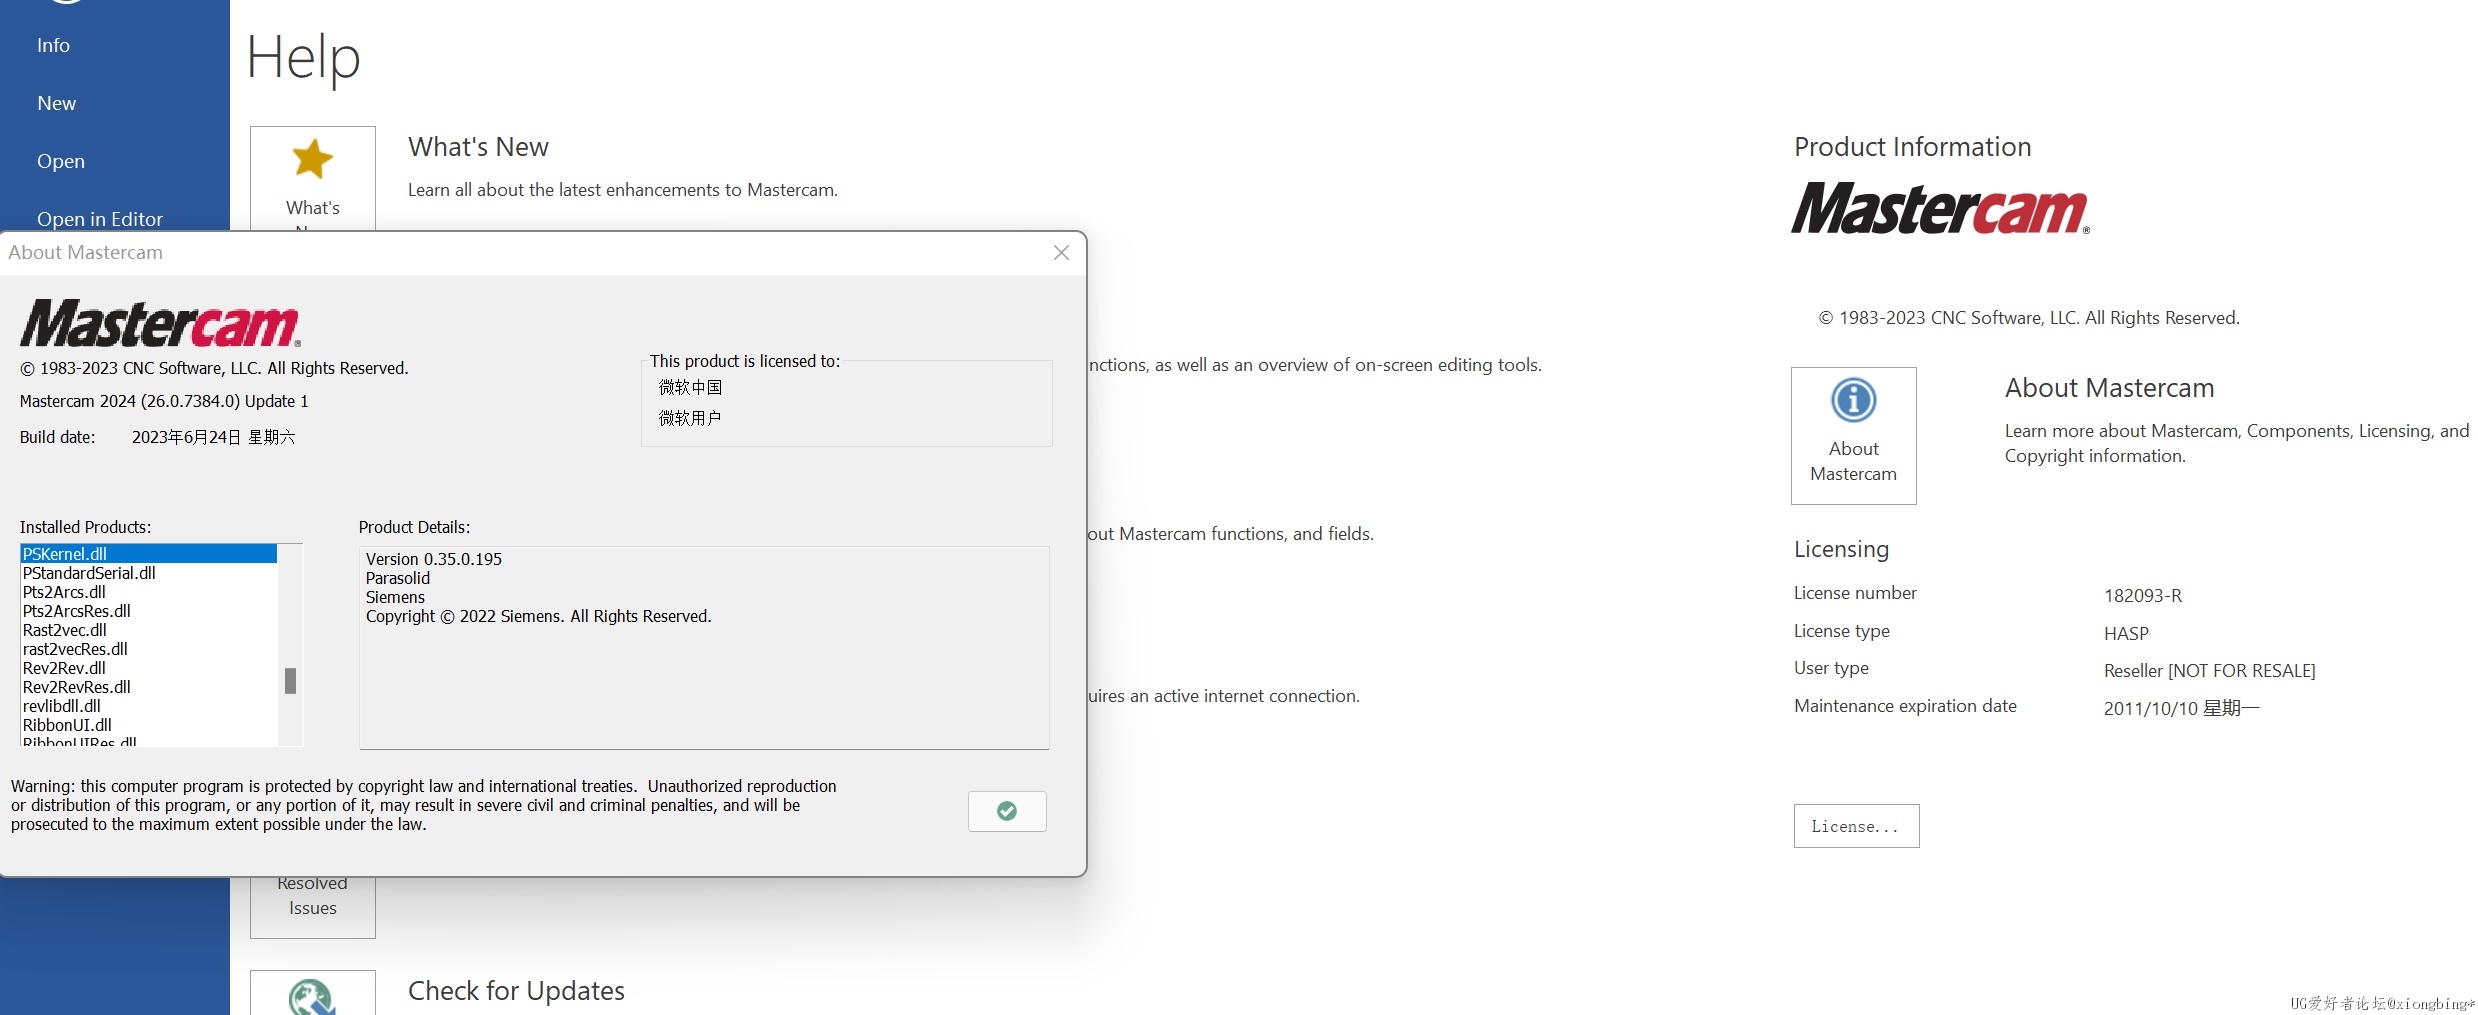The height and width of the screenshot is (1015, 2478).
Task: Close the About Mastercam dialog
Action: pos(1062,253)
